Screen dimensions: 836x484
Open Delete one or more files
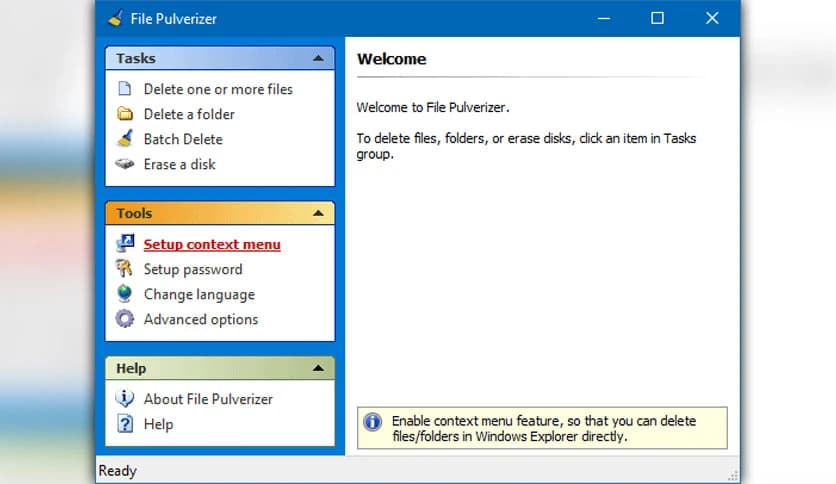pos(218,89)
